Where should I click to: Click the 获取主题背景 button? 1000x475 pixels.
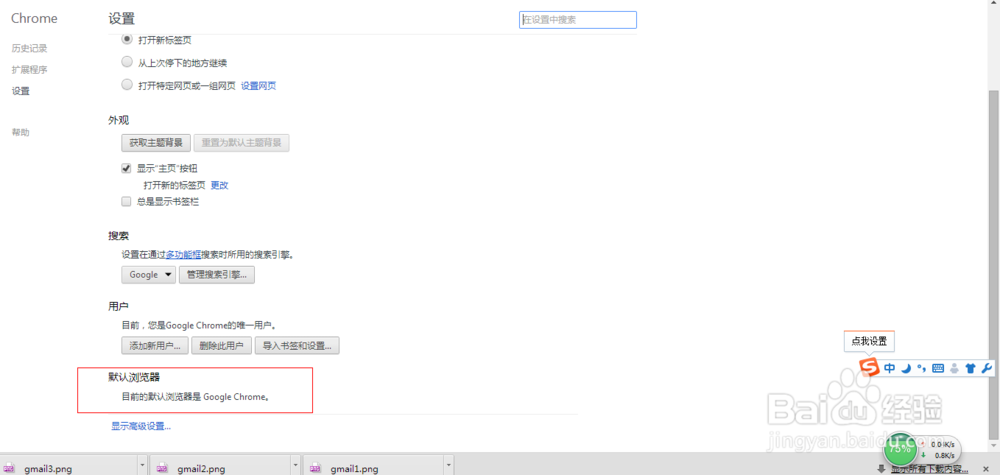[156, 143]
